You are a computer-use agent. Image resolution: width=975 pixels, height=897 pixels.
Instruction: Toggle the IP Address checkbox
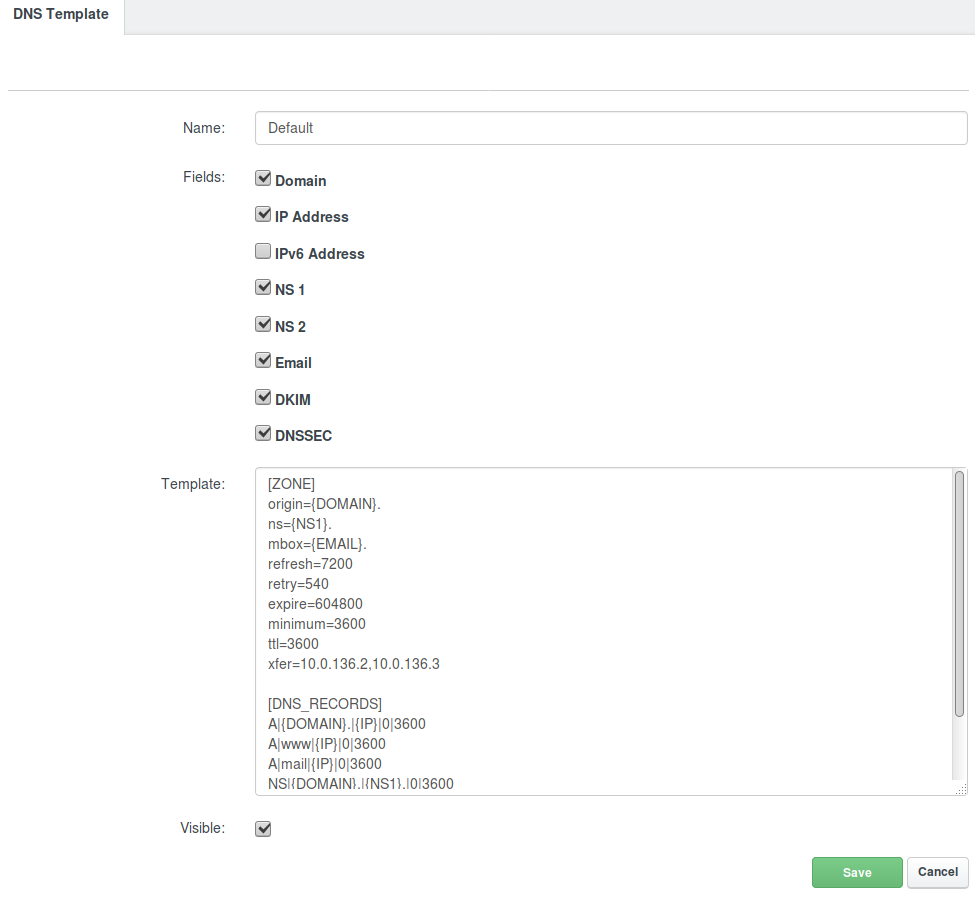pyautogui.click(x=263, y=214)
